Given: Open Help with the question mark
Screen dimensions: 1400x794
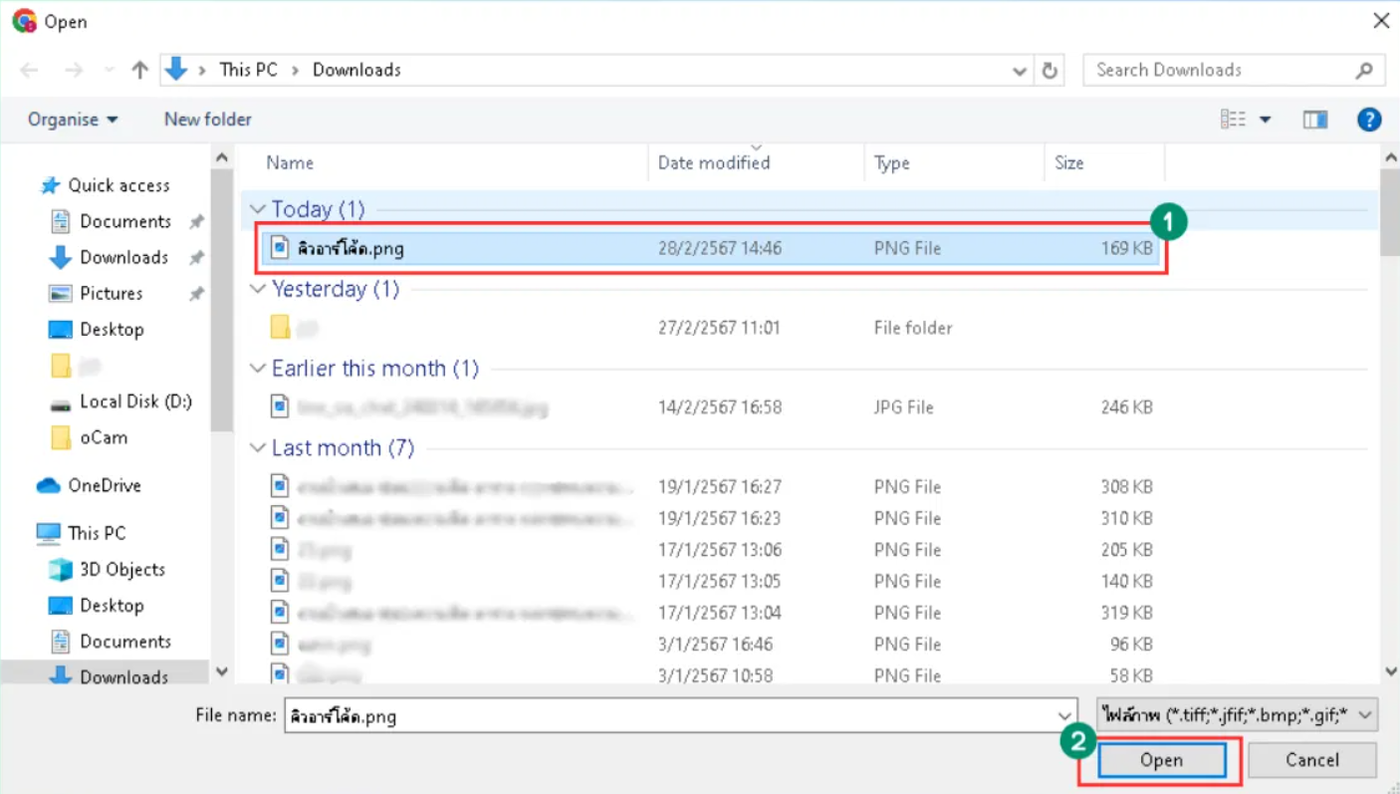Looking at the screenshot, I should pyautogui.click(x=1369, y=120).
